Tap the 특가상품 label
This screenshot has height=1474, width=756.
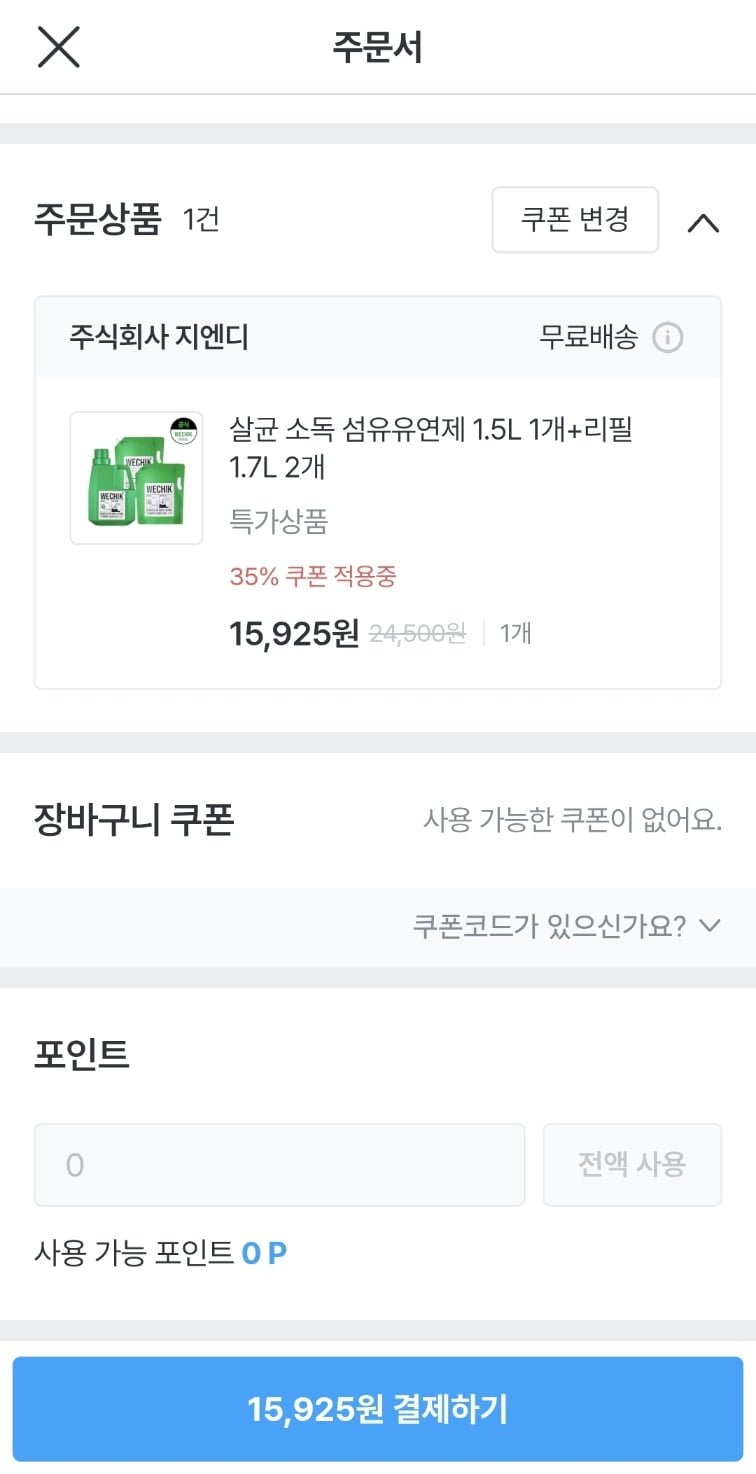pos(279,521)
